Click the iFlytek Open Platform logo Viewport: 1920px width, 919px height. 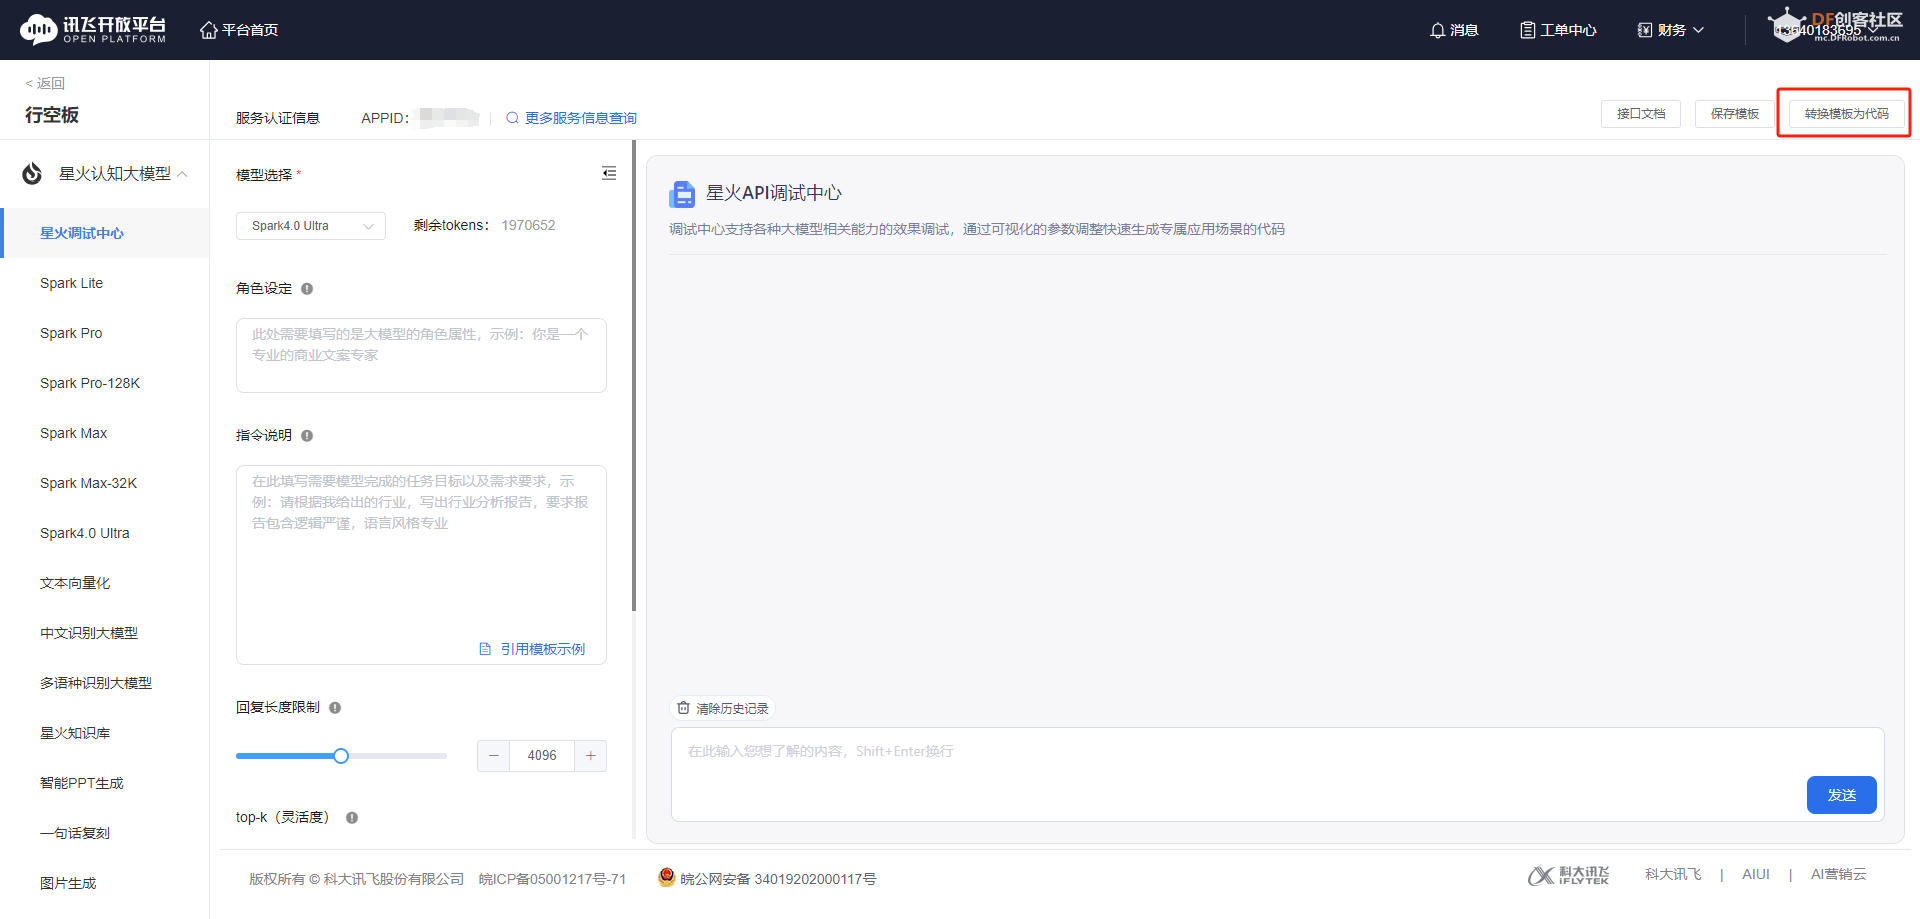coord(94,30)
